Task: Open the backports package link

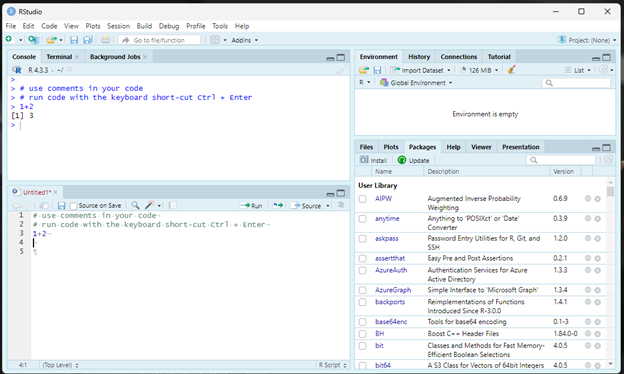Action: click(390, 302)
